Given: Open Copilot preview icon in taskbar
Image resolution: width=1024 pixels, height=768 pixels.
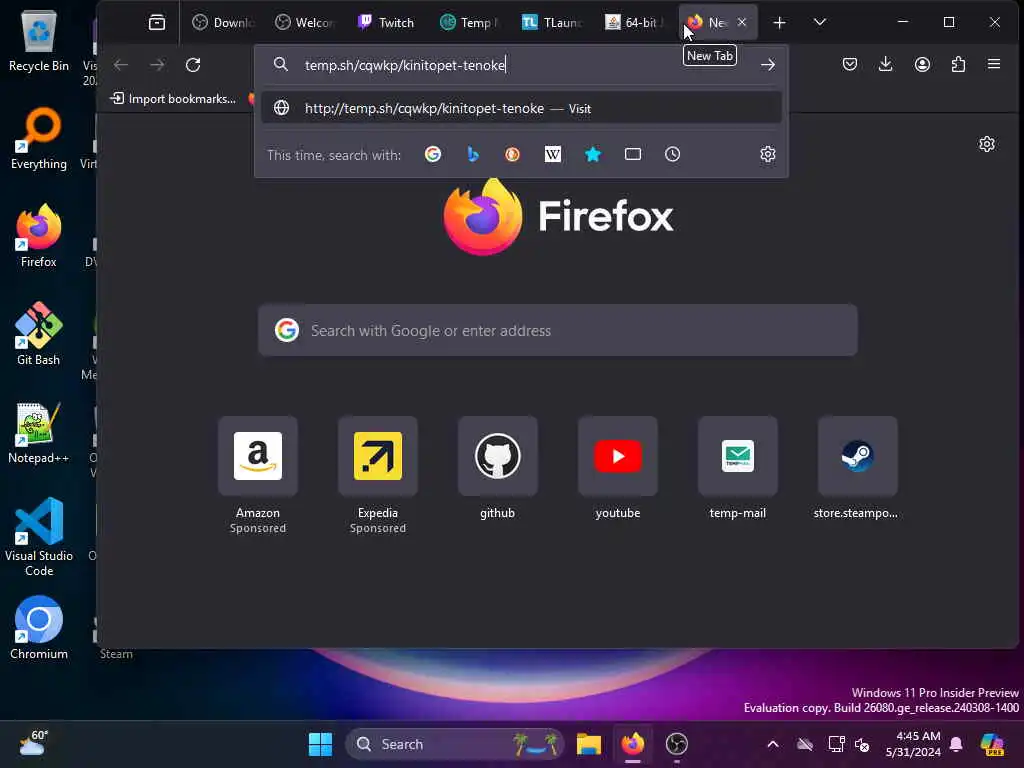Looking at the screenshot, I should pos(992,744).
